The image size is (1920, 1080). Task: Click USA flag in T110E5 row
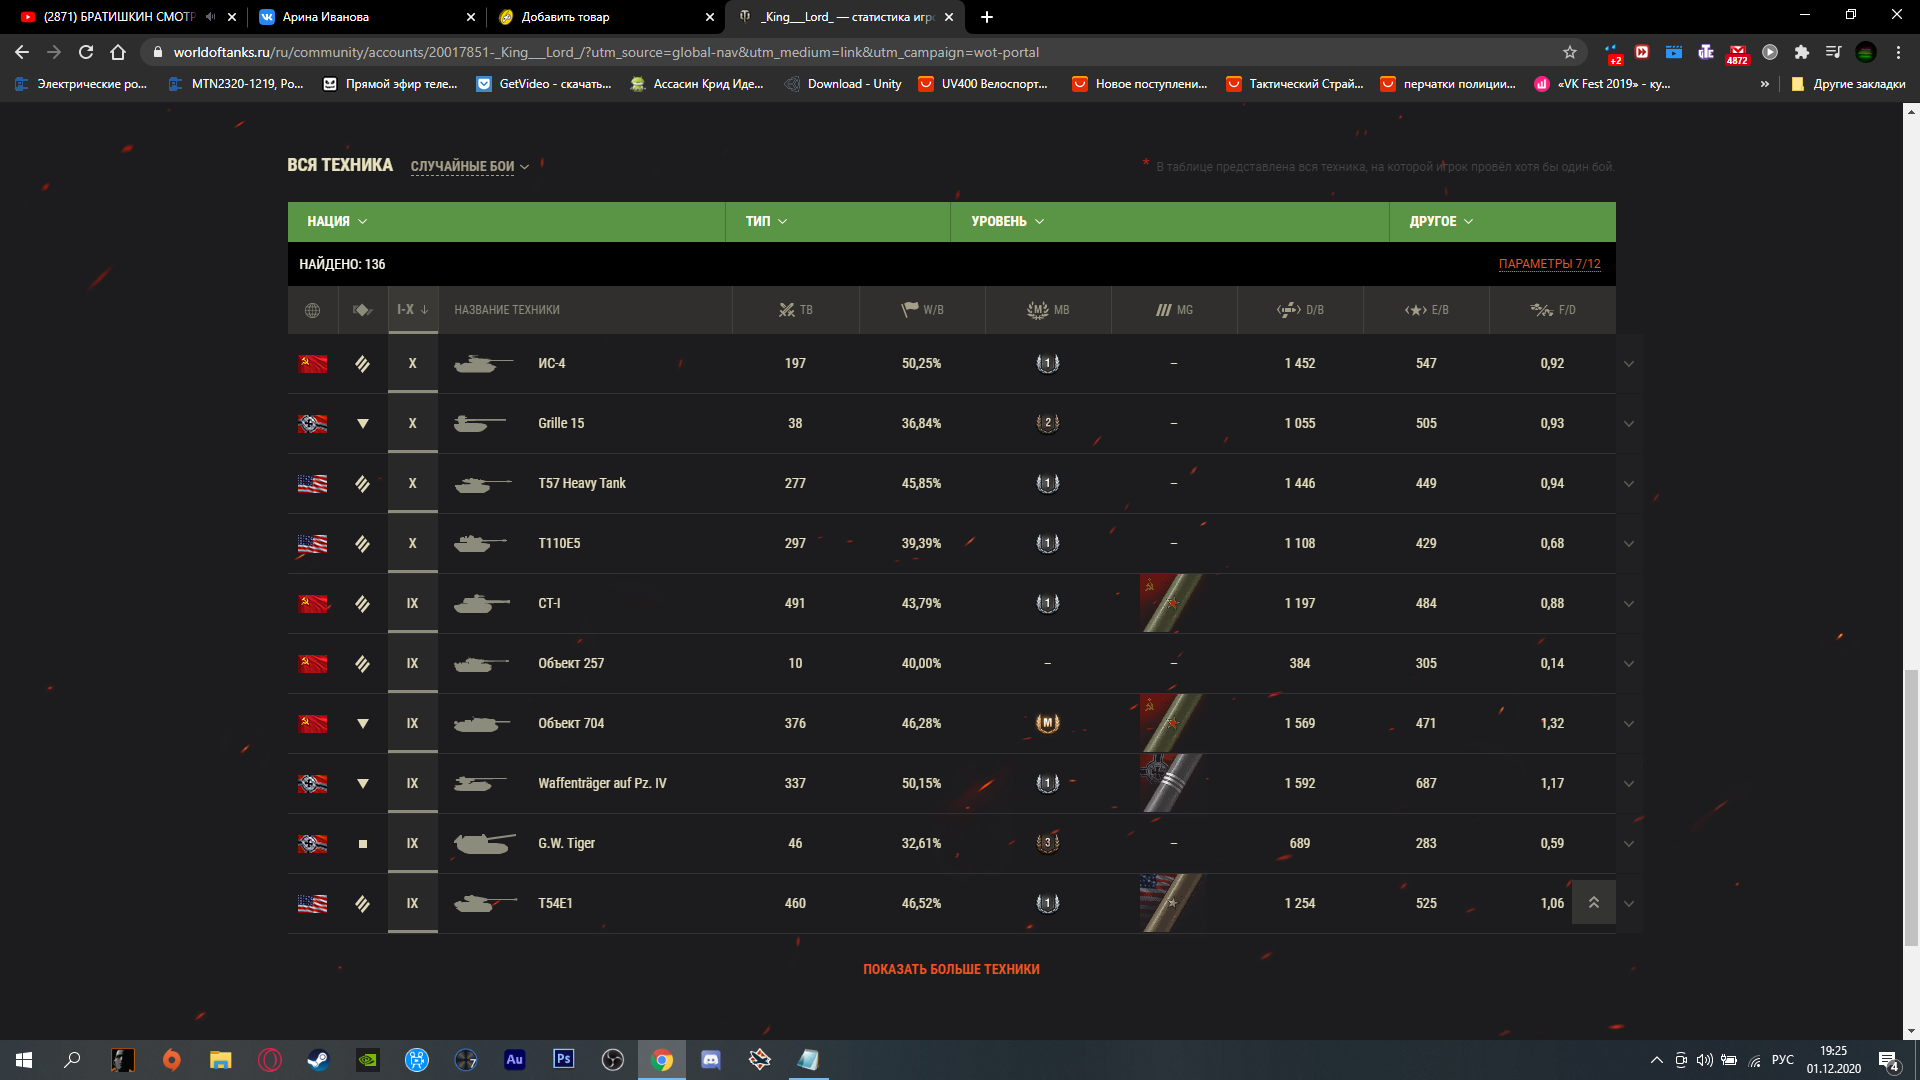(313, 544)
